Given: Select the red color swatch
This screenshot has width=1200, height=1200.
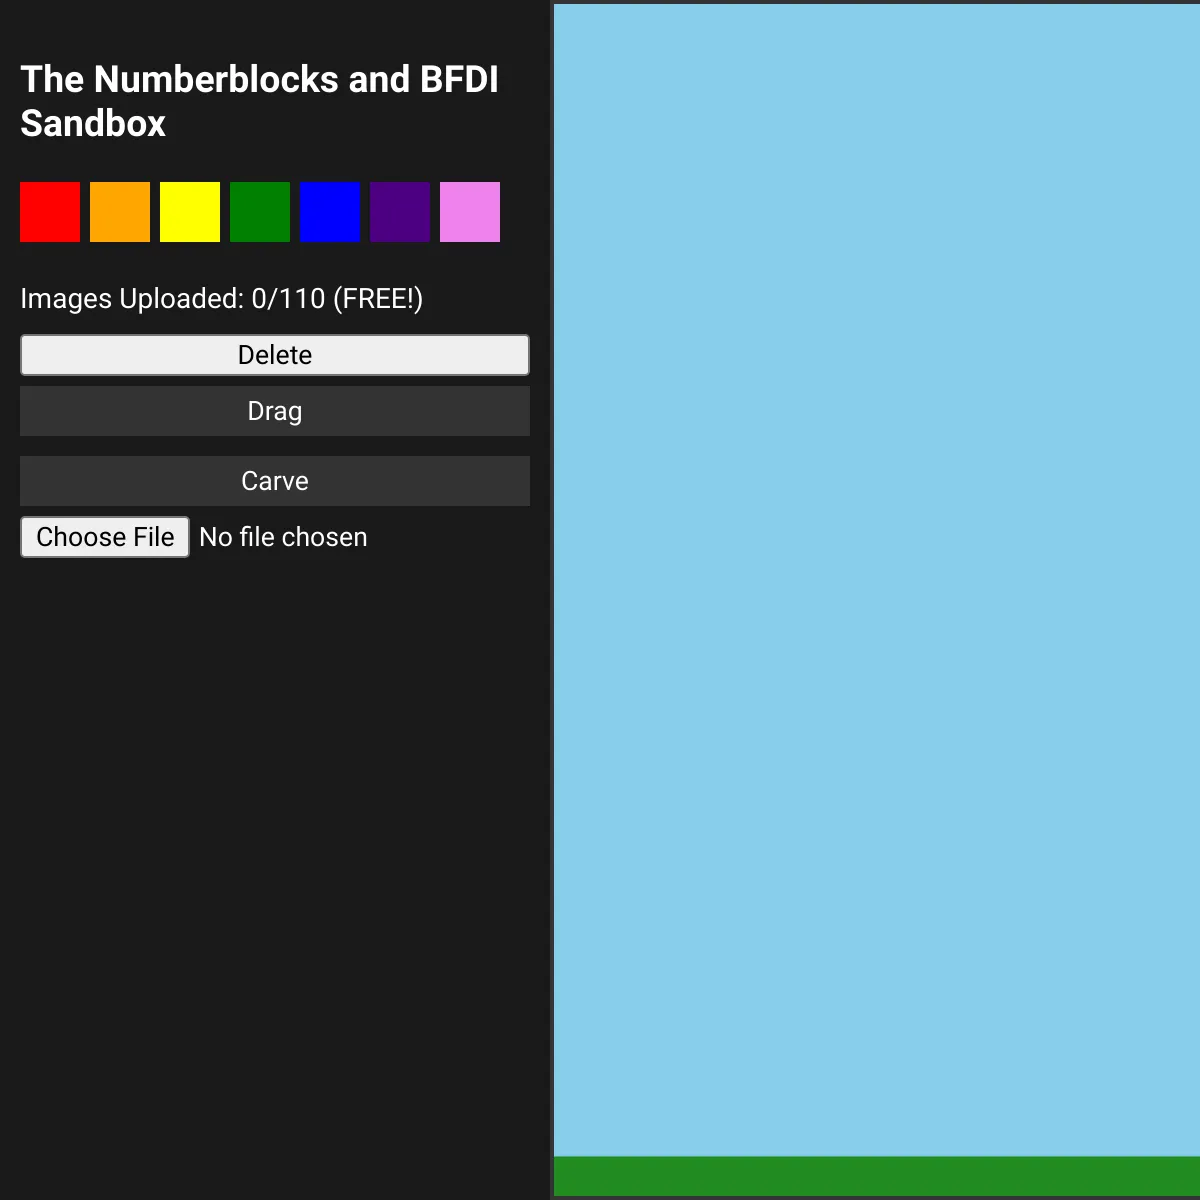Looking at the screenshot, I should 49,211.
